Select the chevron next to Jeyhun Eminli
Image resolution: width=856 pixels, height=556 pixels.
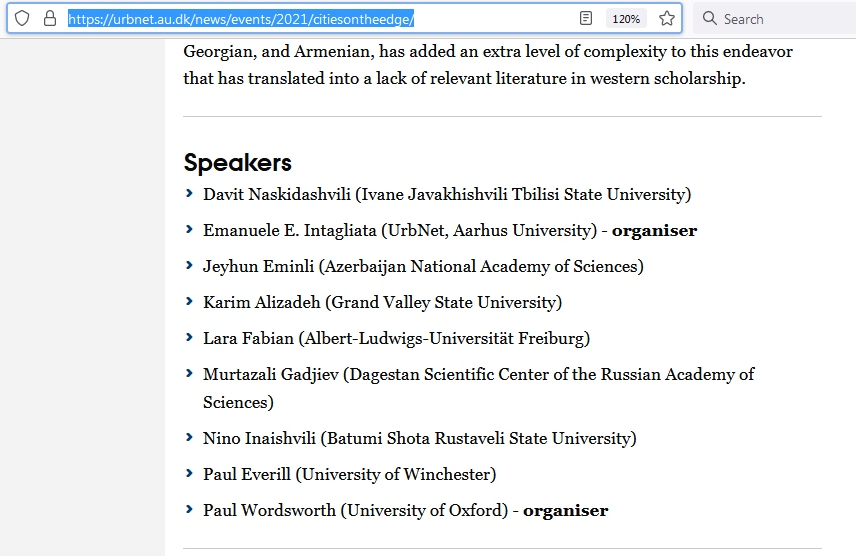point(190,266)
